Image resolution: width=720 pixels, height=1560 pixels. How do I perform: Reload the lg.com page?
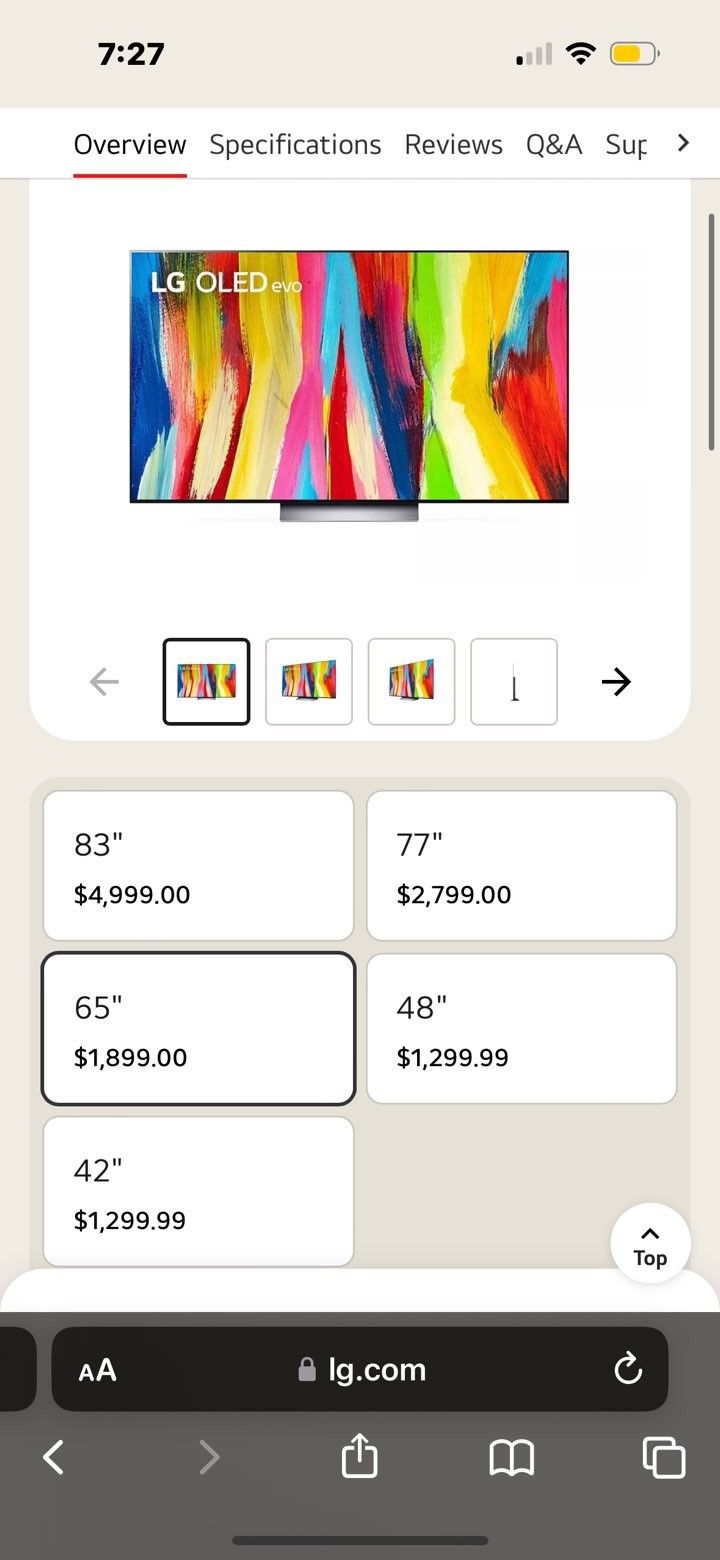pyautogui.click(x=627, y=1369)
